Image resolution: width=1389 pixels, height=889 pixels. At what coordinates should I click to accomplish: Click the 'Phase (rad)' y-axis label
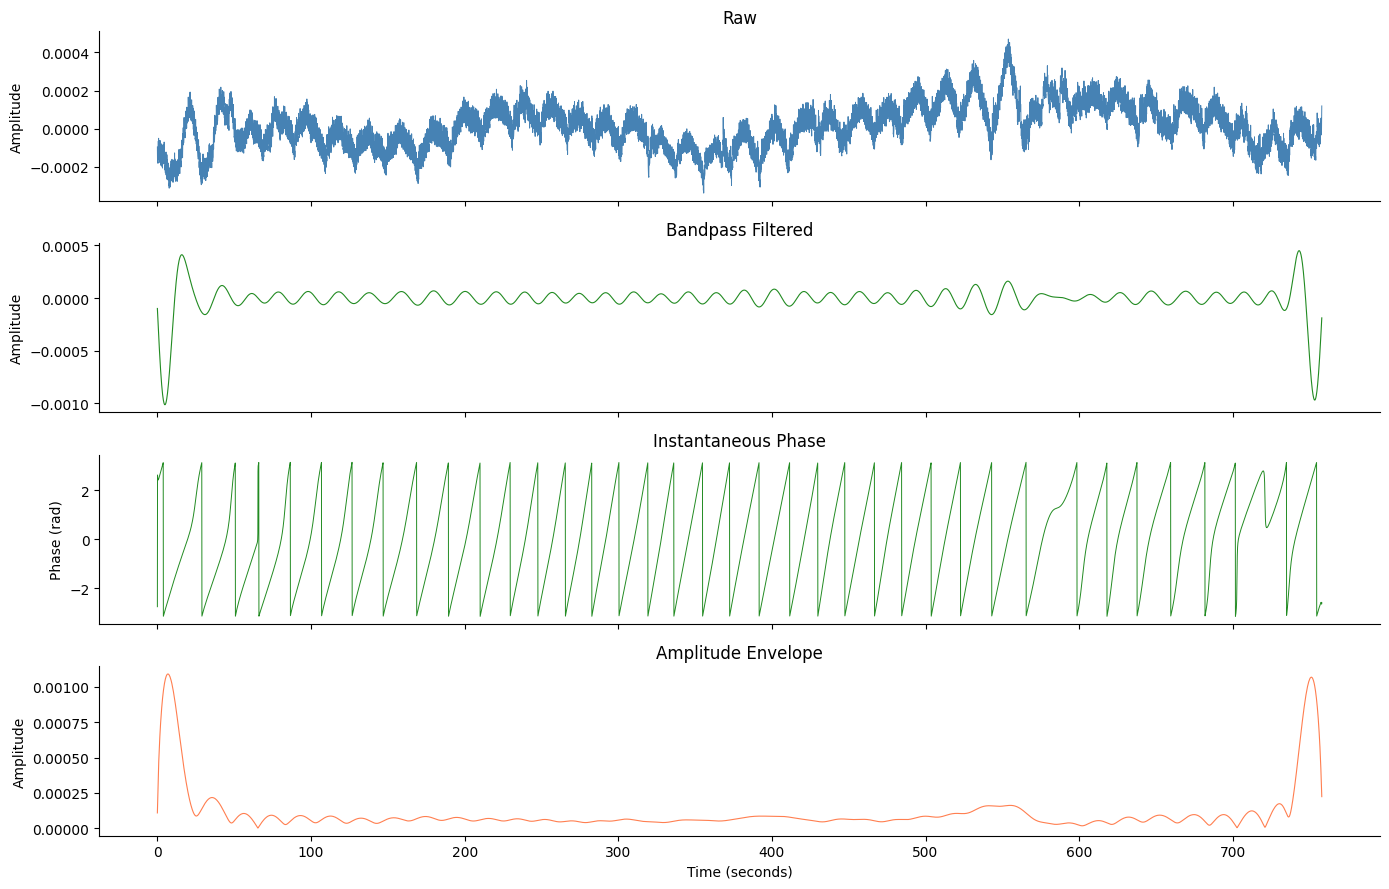pos(56,540)
